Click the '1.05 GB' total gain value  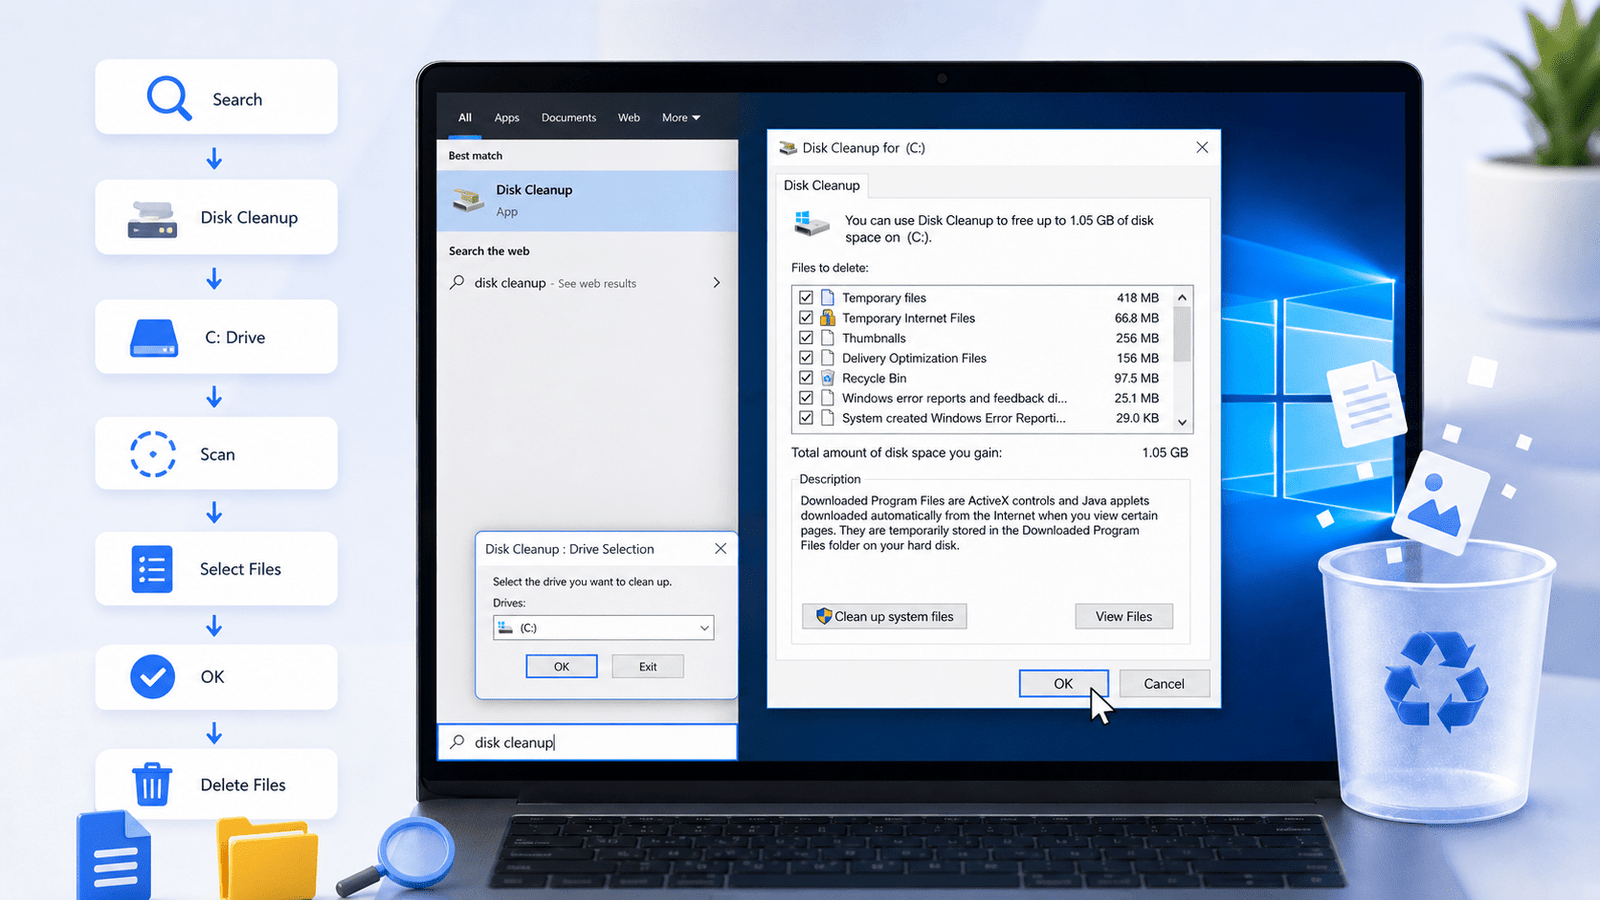pos(1165,453)
